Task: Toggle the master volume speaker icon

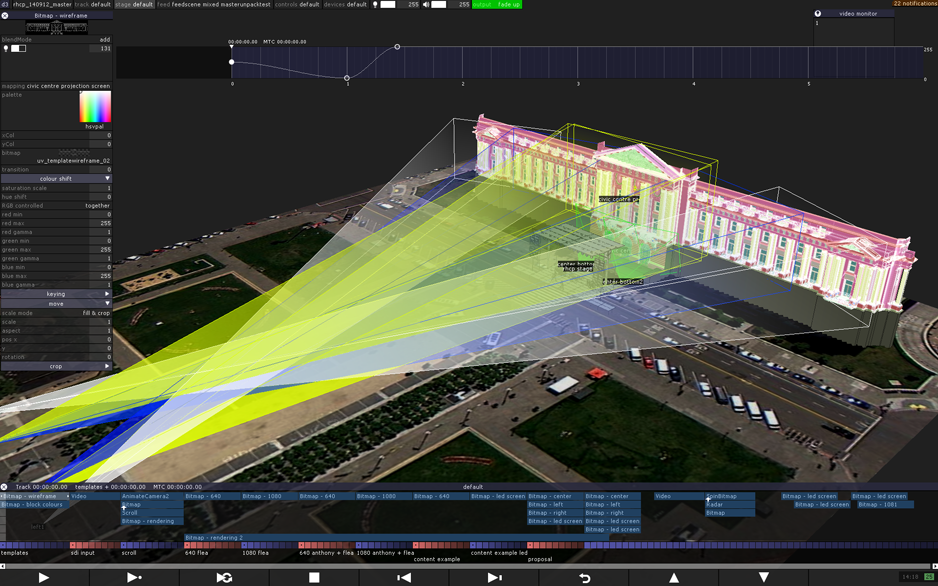Action: [426, 4]
